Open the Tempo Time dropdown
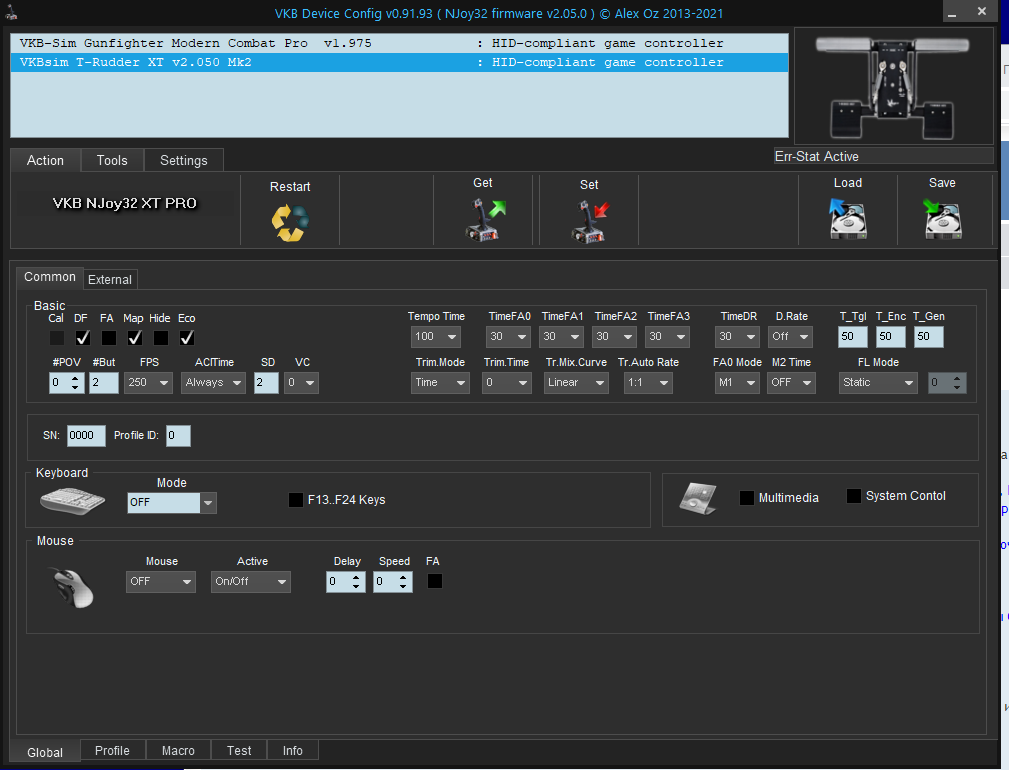Screen dimensions: 1009x770 tap(436, 336)
